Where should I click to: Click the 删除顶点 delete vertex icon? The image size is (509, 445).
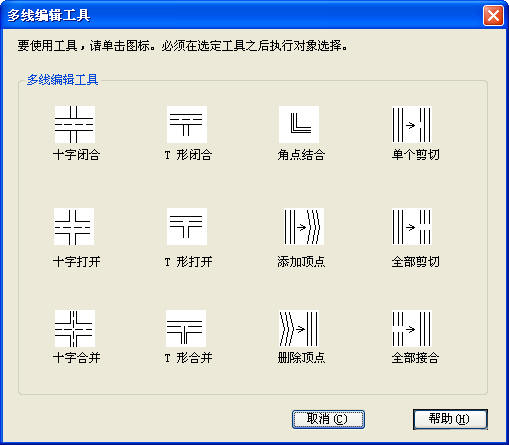pos(299,329)
